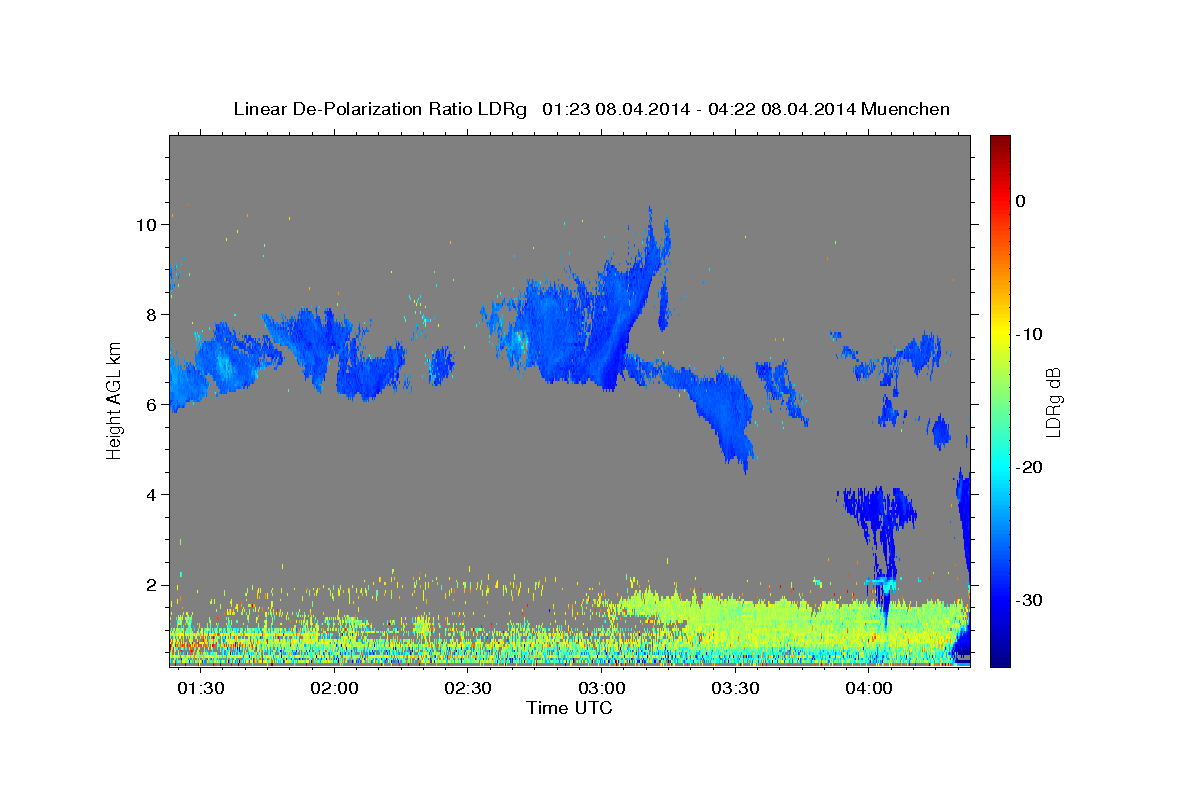Image resolution: width=1200 pixels, height=800 pixels.
Task: Click the 03:00 time tick label
Action: [x=602, y=688]
